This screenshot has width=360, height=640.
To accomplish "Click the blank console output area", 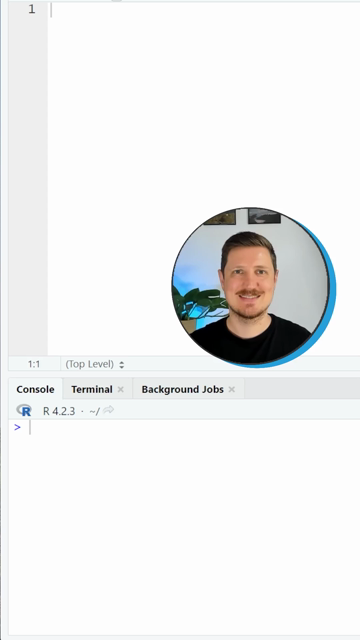I will pos(184,531).
